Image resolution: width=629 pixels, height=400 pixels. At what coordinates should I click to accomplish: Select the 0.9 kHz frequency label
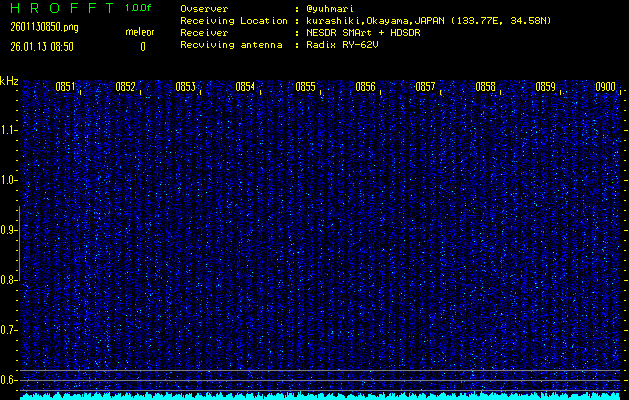9,230
